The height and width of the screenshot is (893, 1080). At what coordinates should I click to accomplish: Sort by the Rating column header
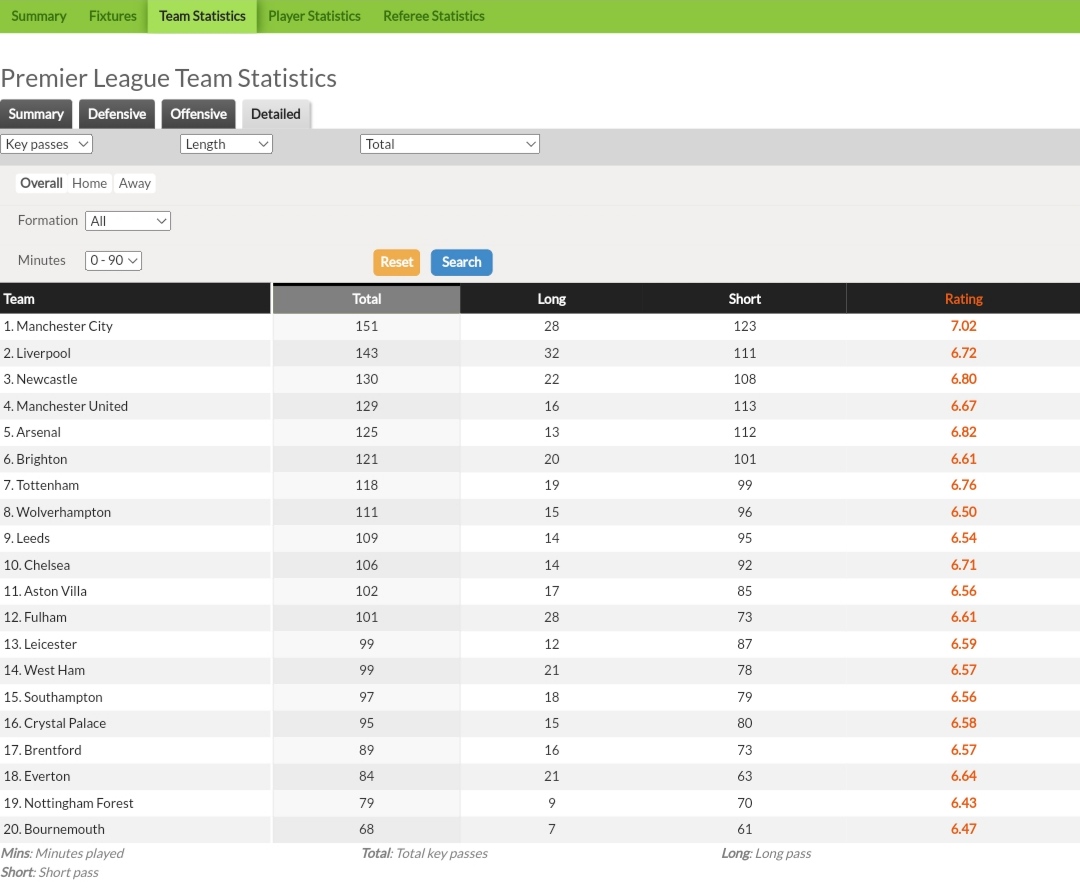coord(964,299)
